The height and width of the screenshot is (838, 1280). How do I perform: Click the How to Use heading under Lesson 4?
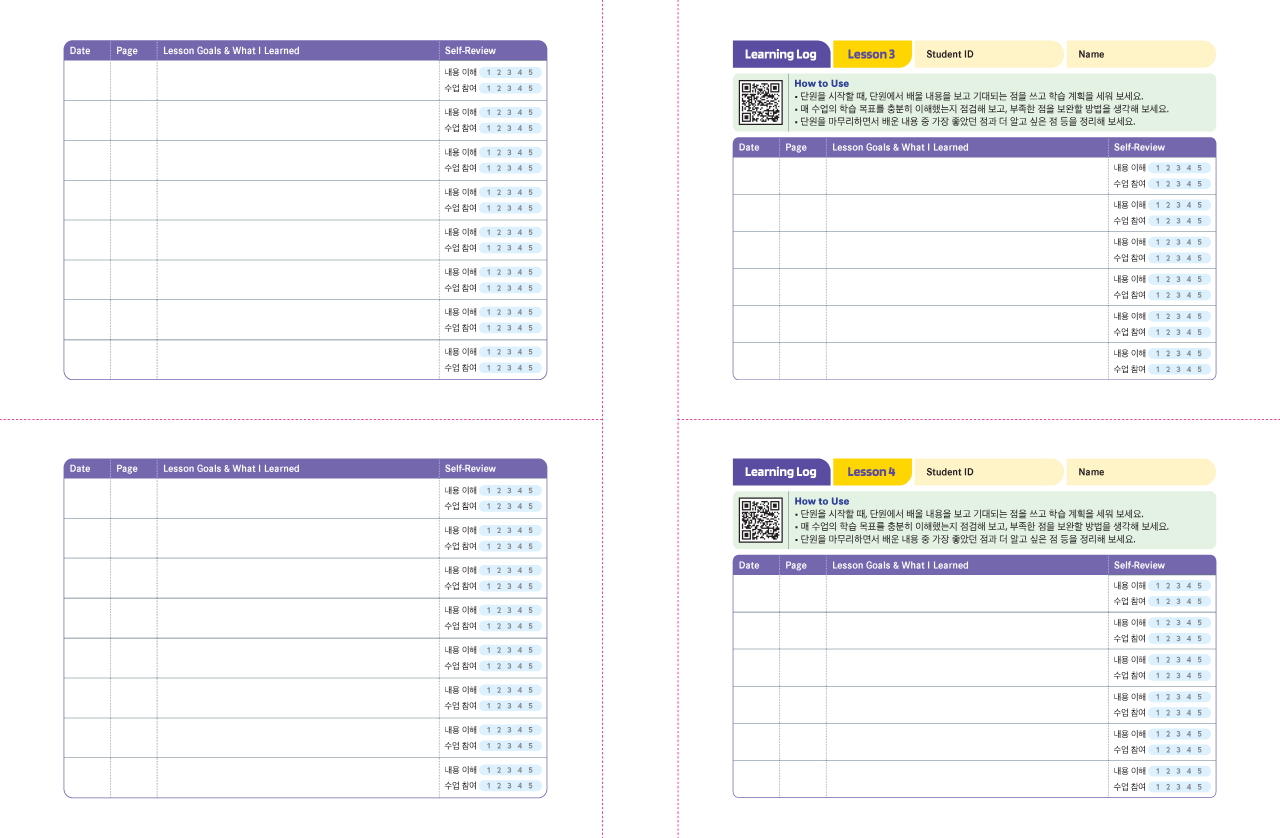click(x=821, y=501)
